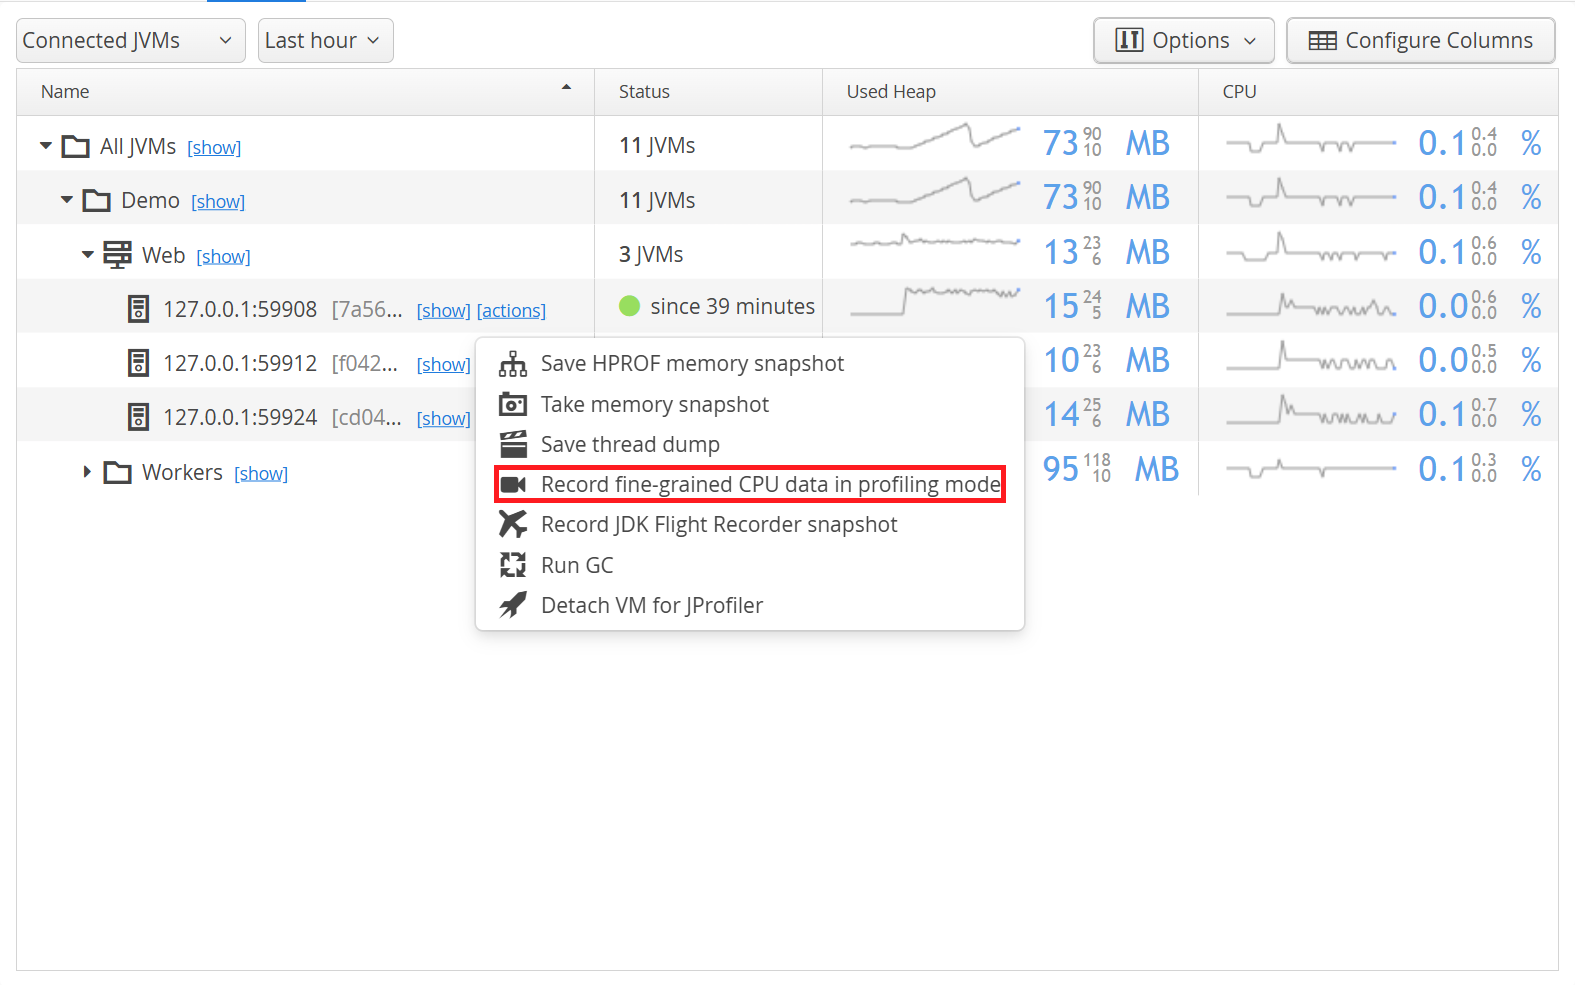The image size is (1575, 985).
Task: Click the [show] link next to Workers
Action: [261, 474]
